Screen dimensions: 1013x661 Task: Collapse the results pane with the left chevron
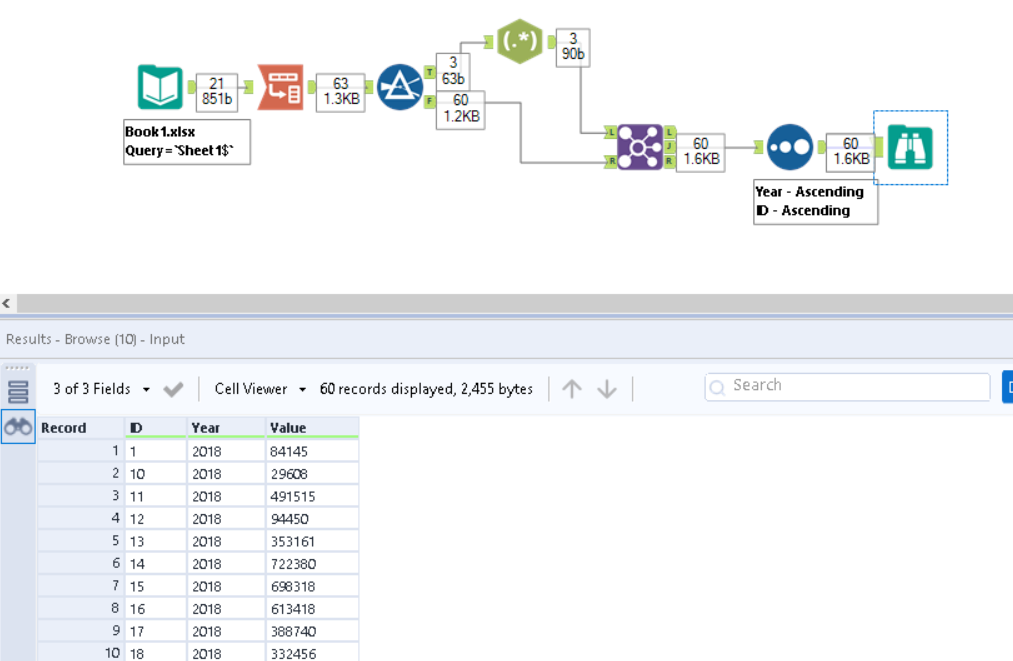coord(7,302)
